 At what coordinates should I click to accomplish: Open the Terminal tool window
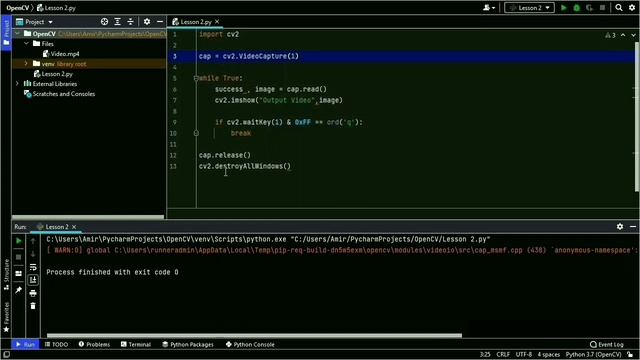click(136, 344)
